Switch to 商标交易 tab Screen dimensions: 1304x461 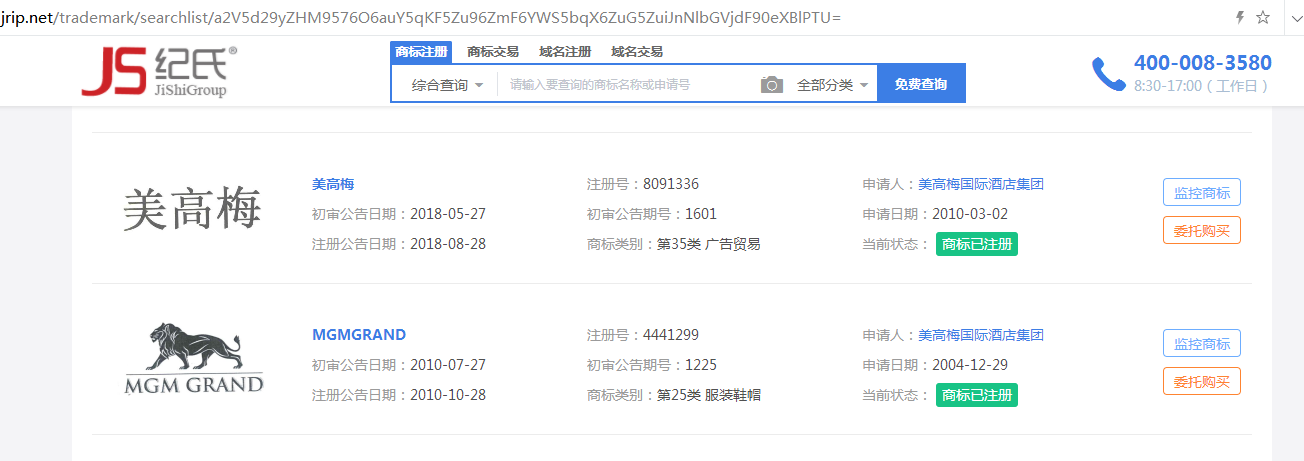tap(493, 52)
